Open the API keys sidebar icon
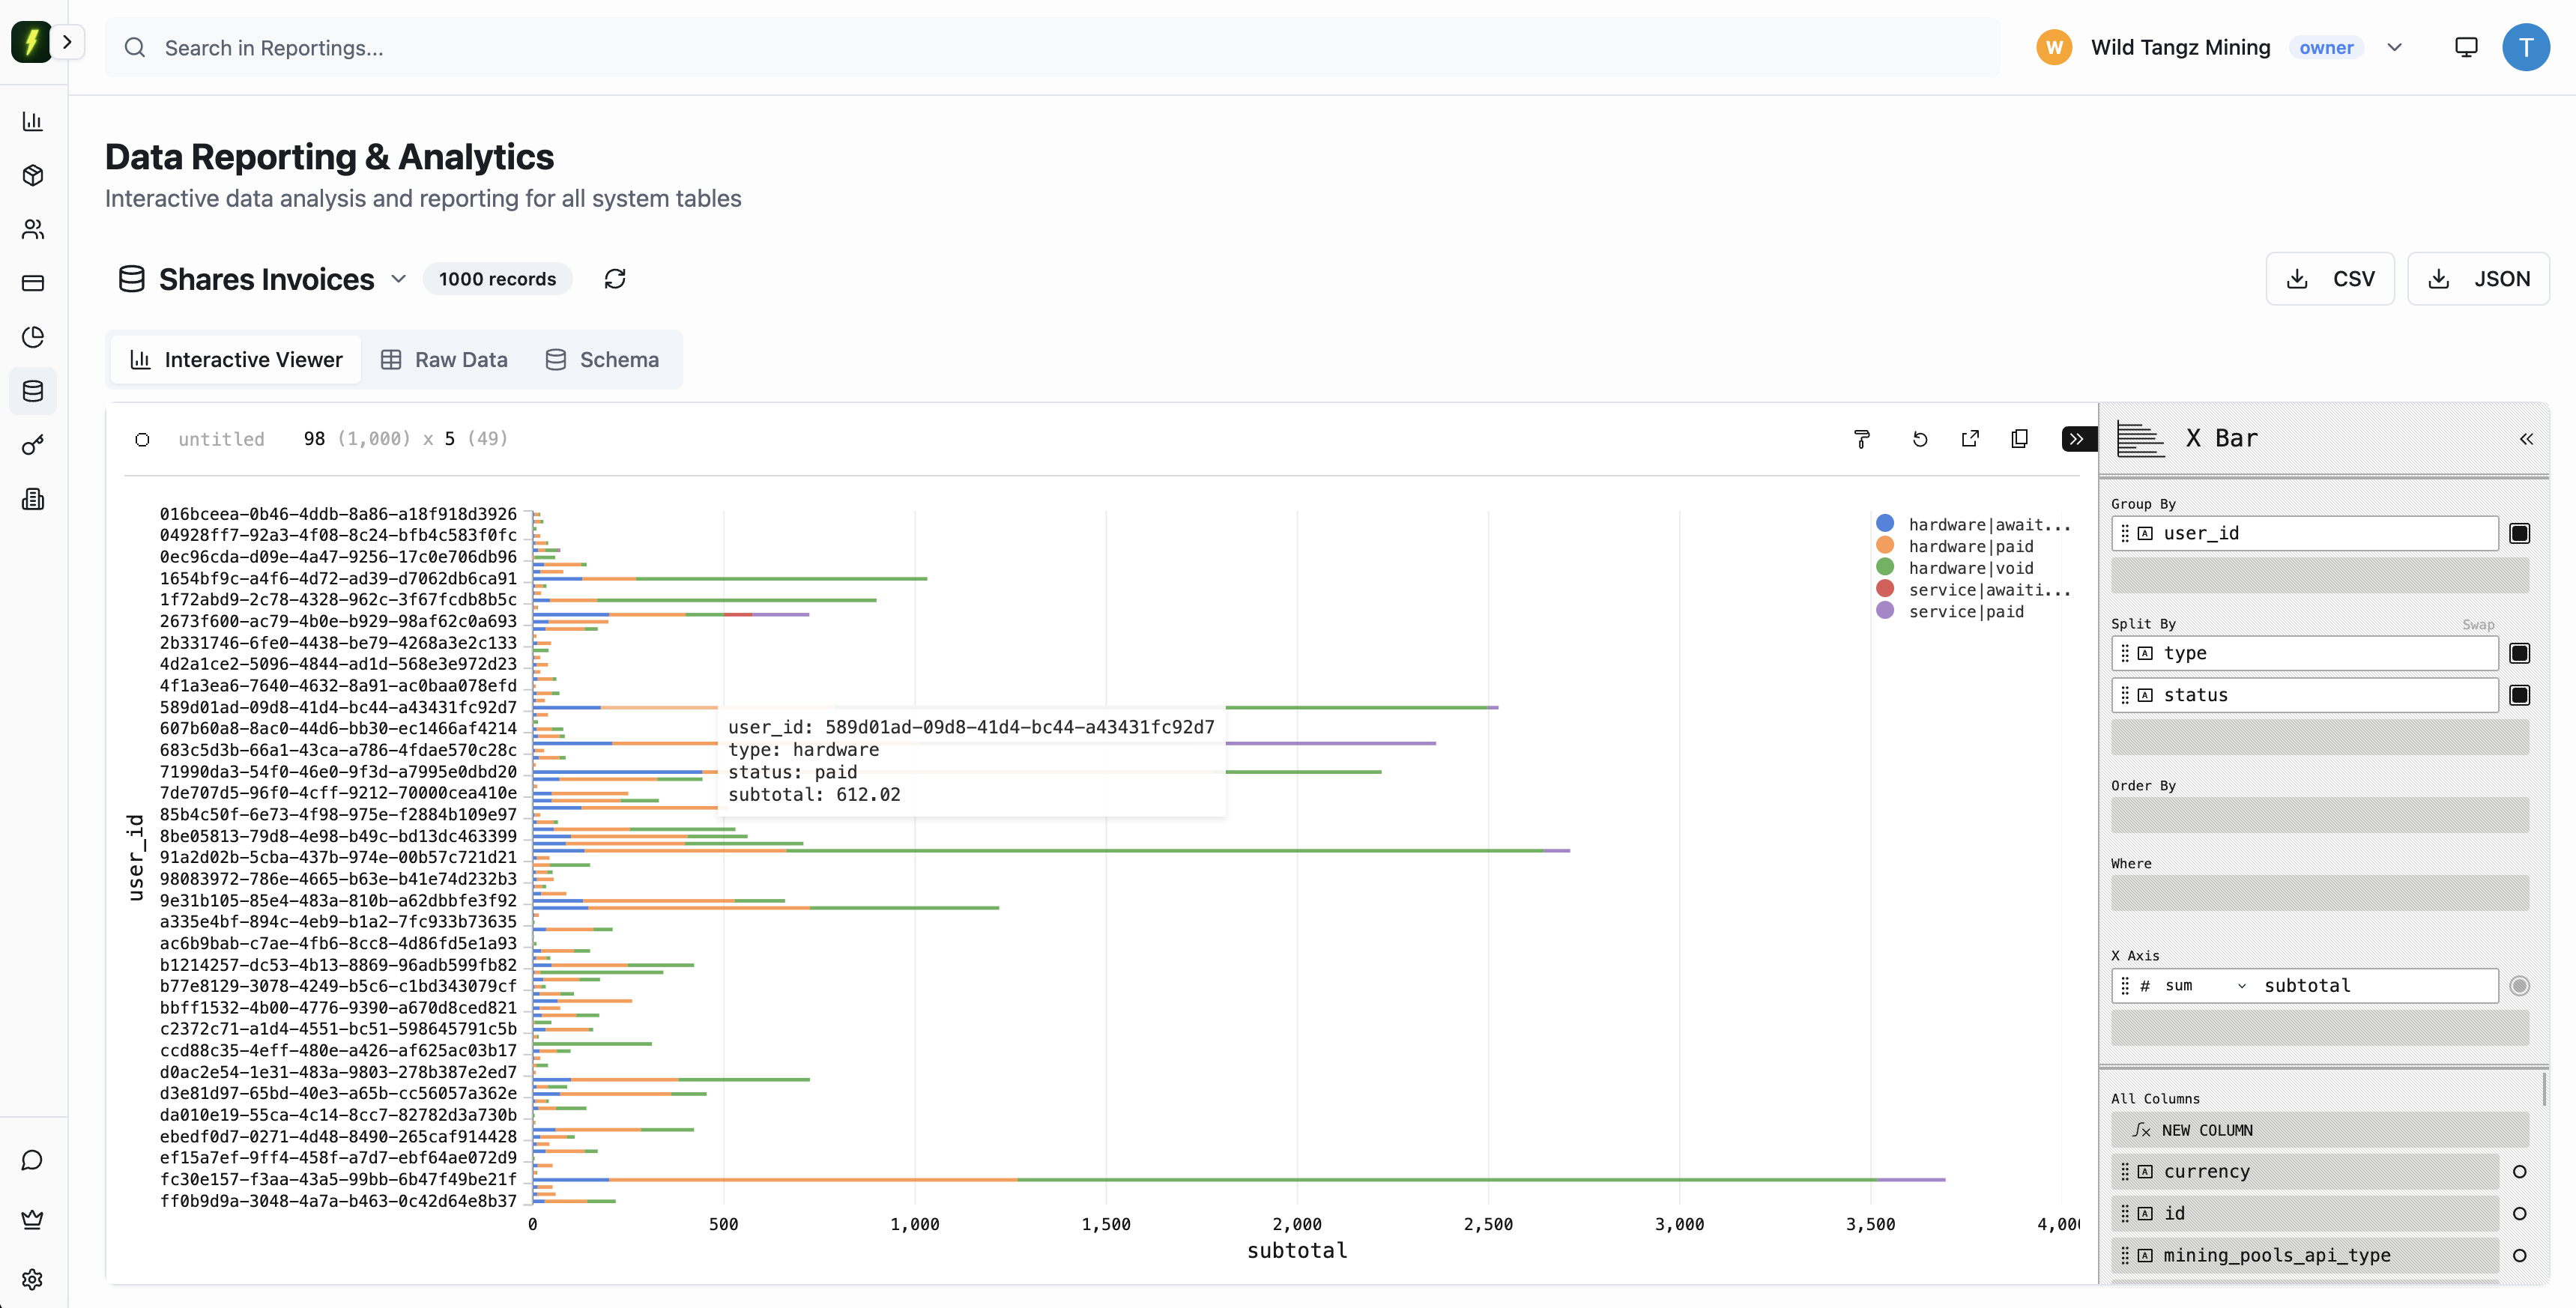This screenshot has width=2576, height=1308. (33, 445)
